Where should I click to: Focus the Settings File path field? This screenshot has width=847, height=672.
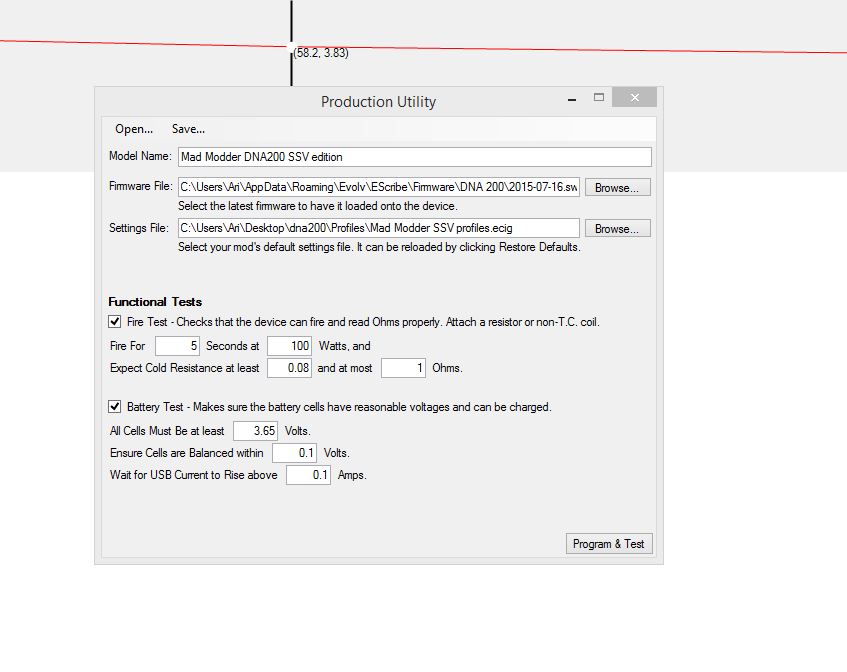pos(379,228)
